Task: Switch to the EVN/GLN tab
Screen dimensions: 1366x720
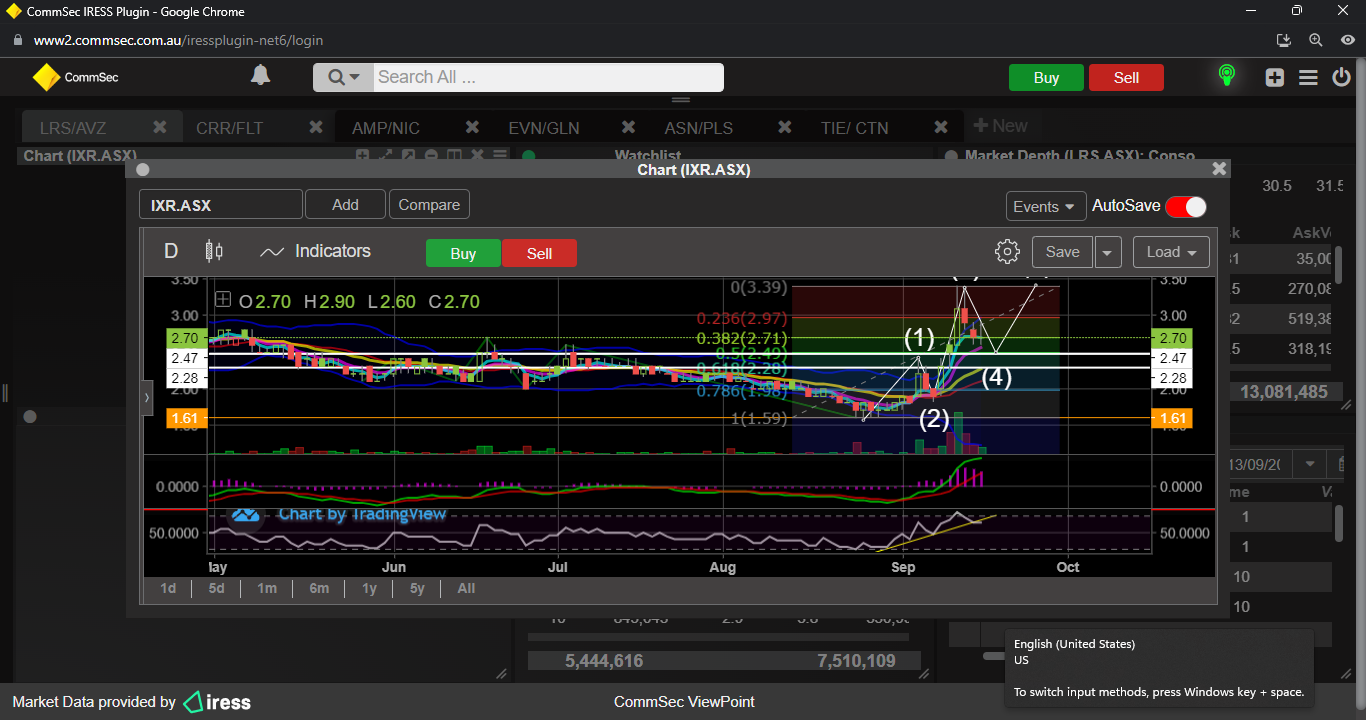Action: (x=543, y=128)
